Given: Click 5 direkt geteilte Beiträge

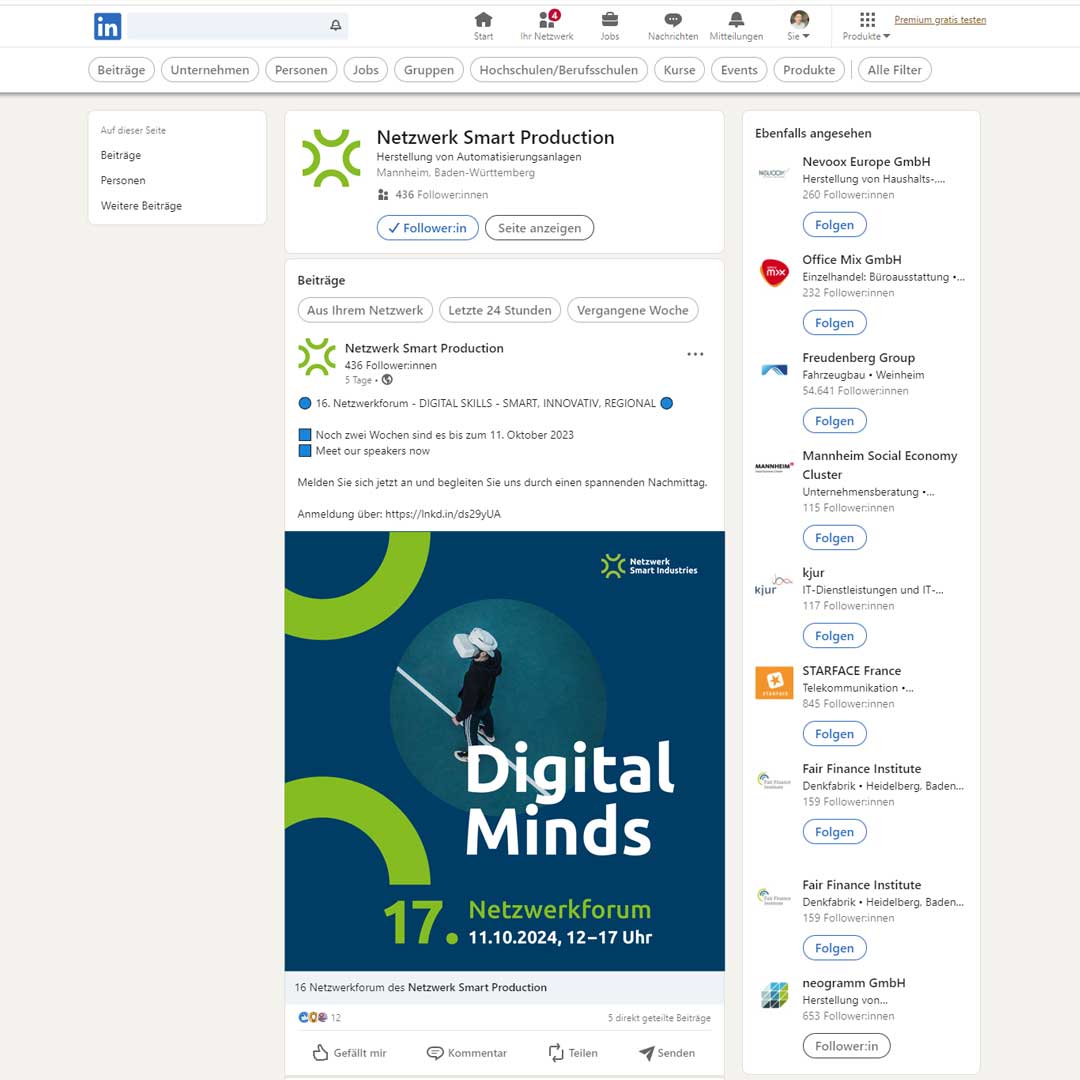Looking at the screenshot, I should (659, 1018).
